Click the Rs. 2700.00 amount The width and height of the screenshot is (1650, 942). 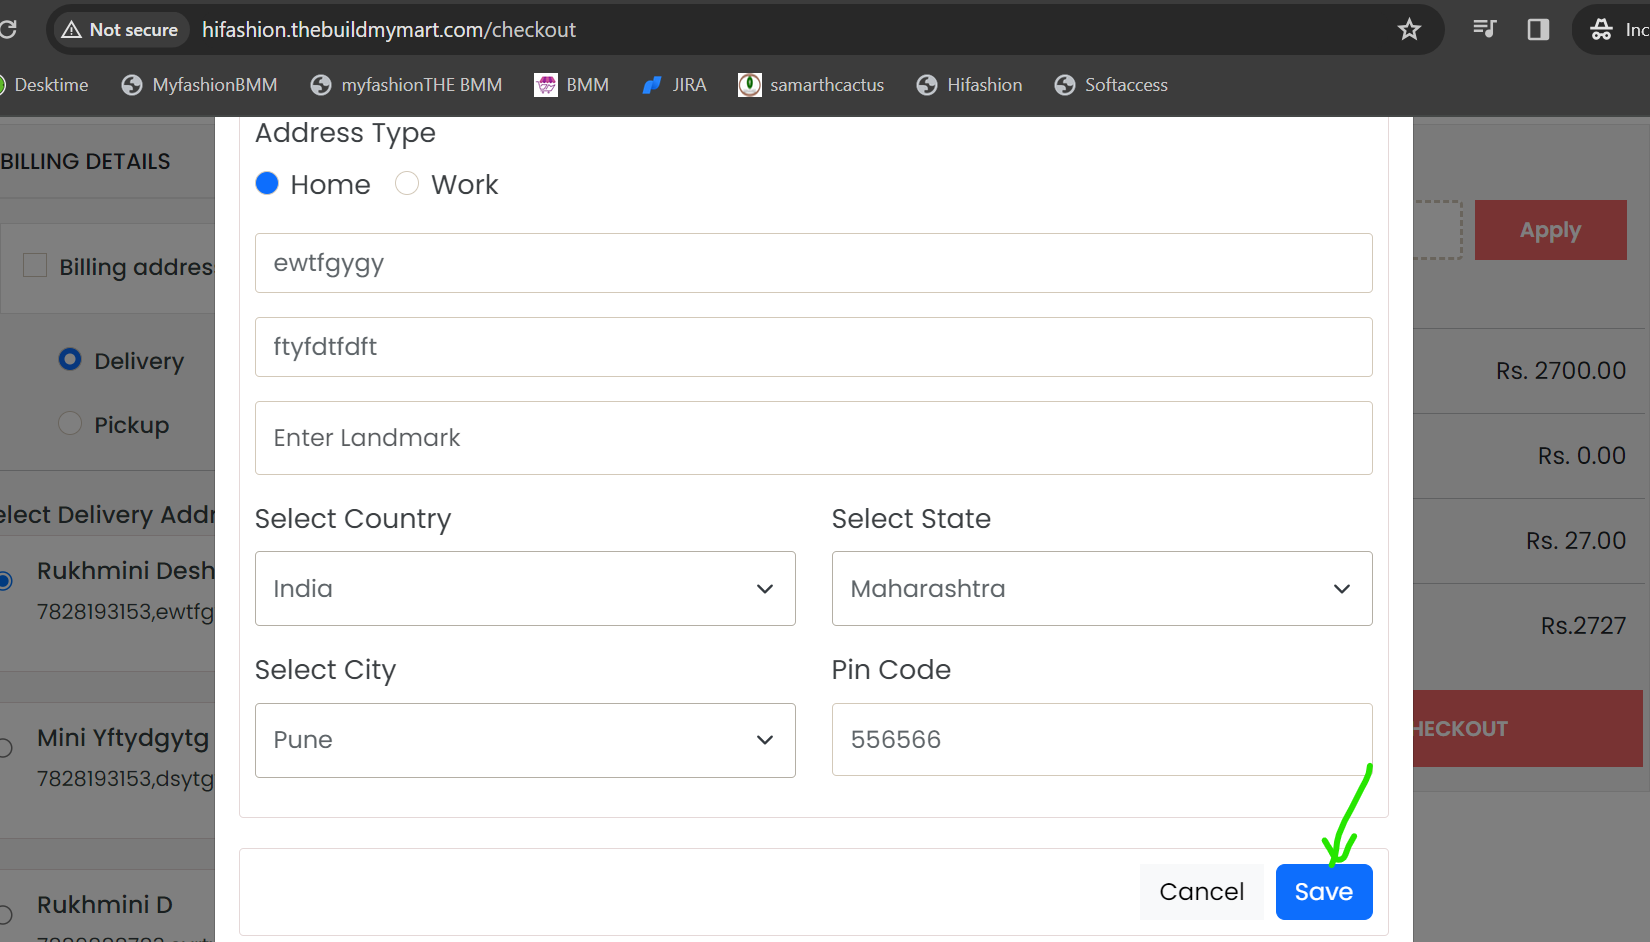coord(1561,371)
